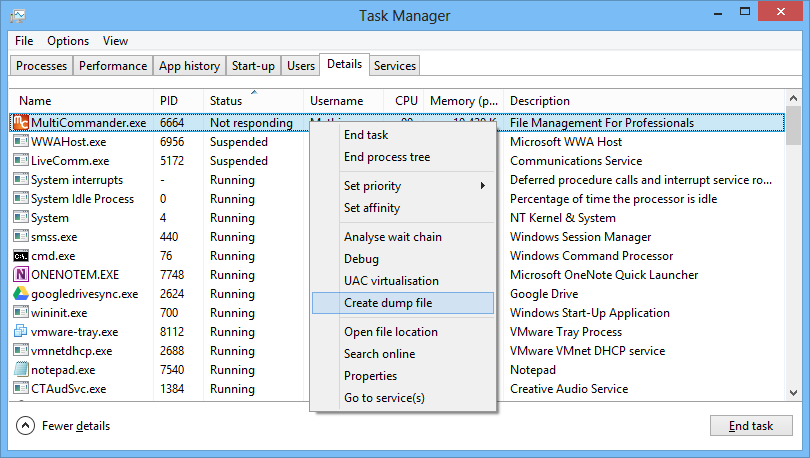
Task: Click 'Windows Command Processor' description
Action: 591,256
